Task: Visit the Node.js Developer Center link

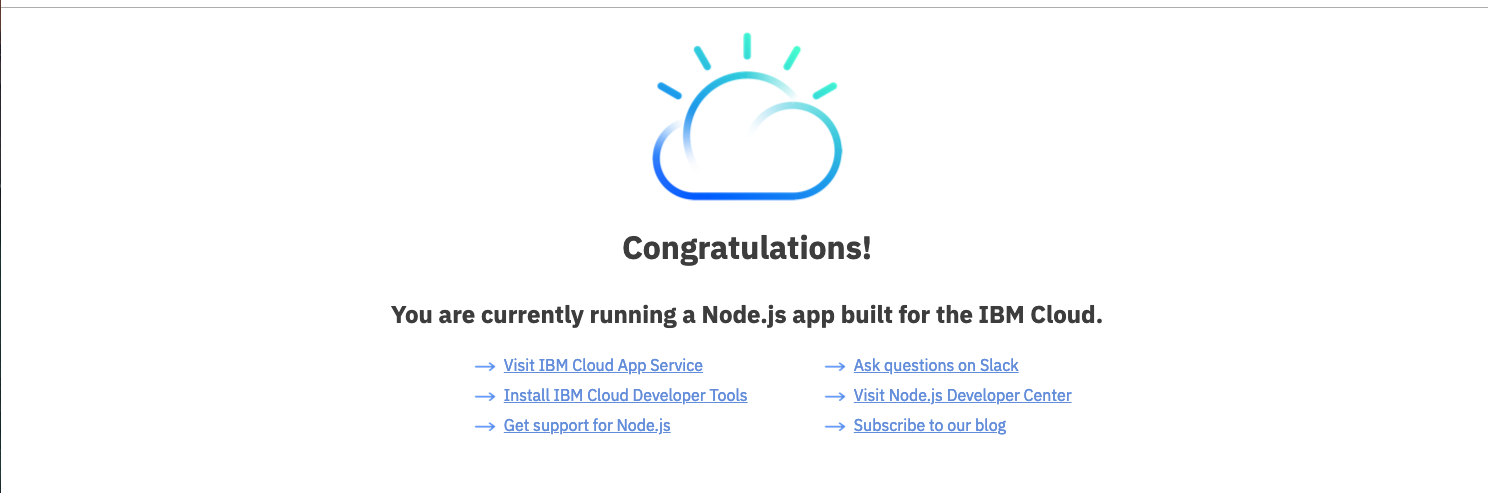Action: click(962, 396)
